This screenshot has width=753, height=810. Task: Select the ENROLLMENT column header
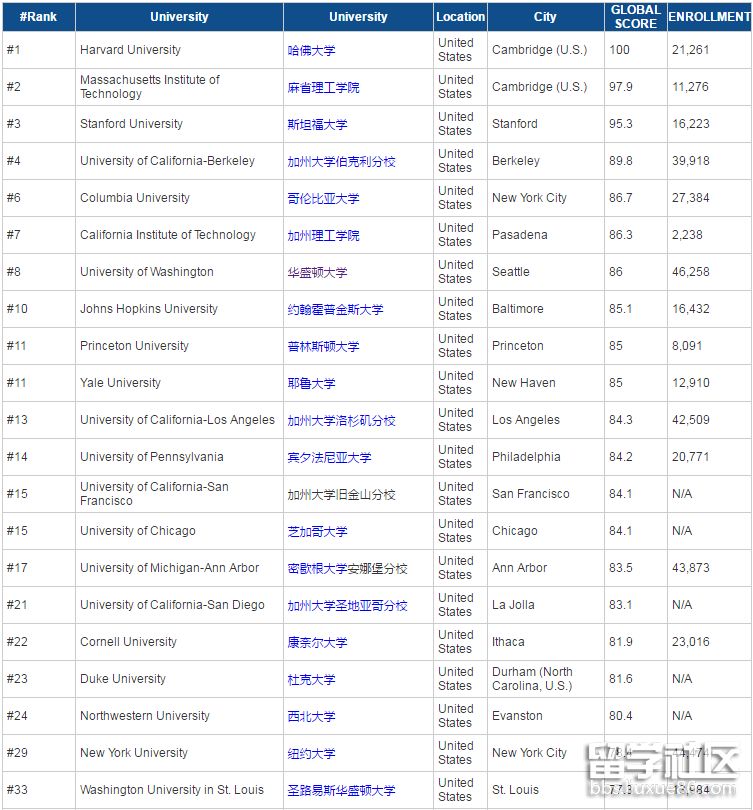tap(709, 17)
